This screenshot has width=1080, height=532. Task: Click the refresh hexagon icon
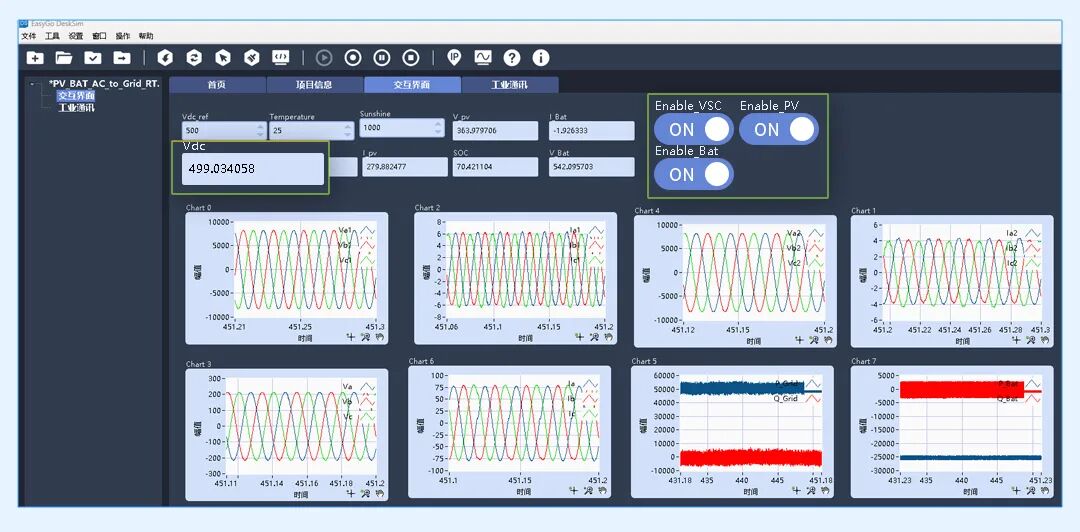tap(194, 58)
